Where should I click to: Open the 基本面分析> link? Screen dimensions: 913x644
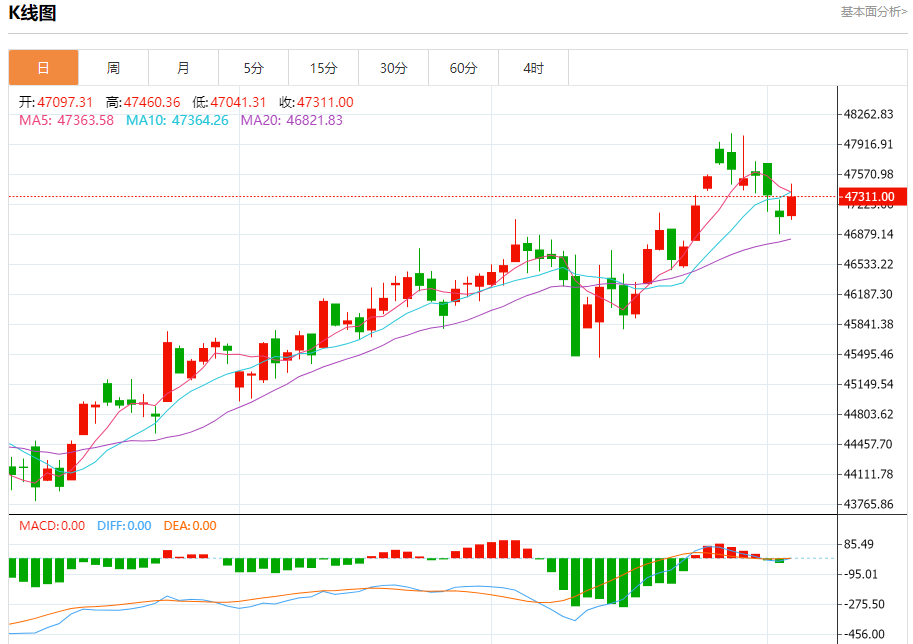pos(873,12)
